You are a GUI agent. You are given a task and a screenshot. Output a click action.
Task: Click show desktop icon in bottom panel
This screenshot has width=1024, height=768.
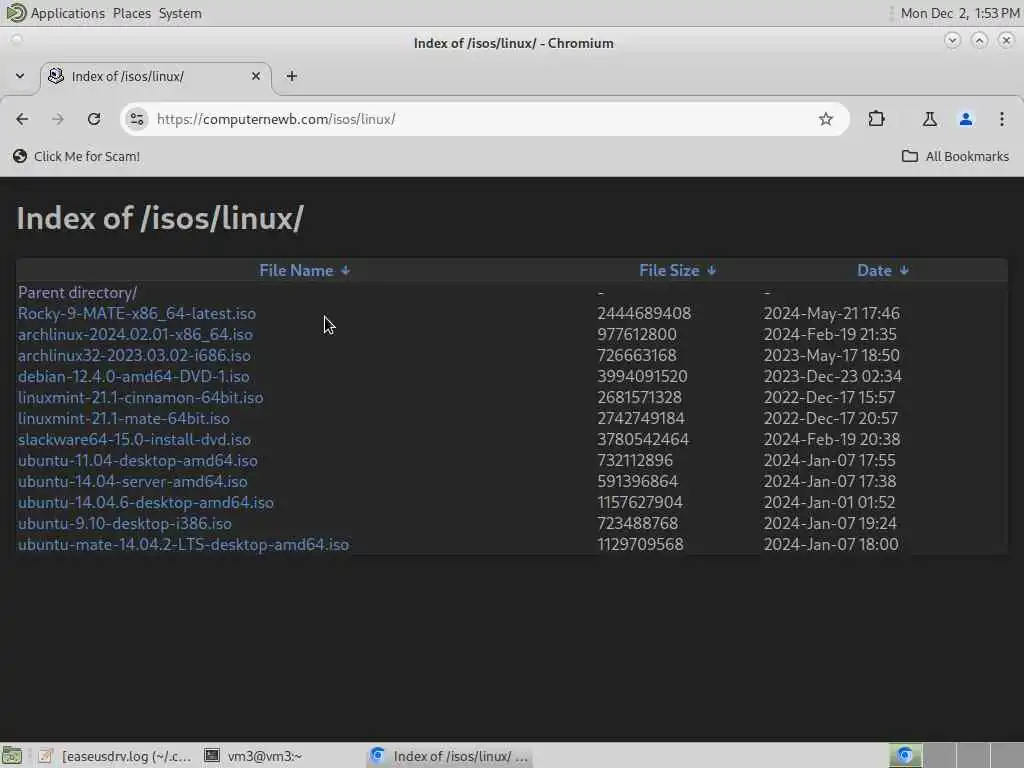(12, 756)
